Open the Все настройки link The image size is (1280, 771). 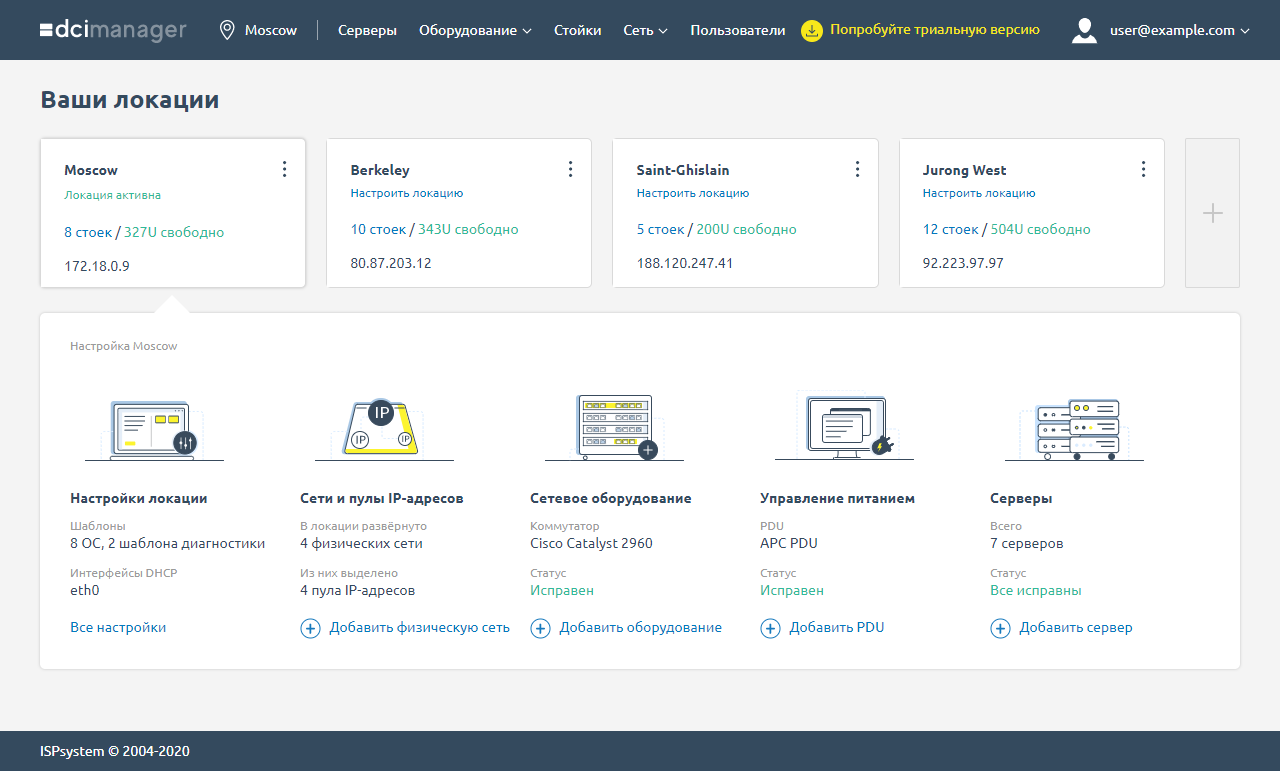coord(118,628)
